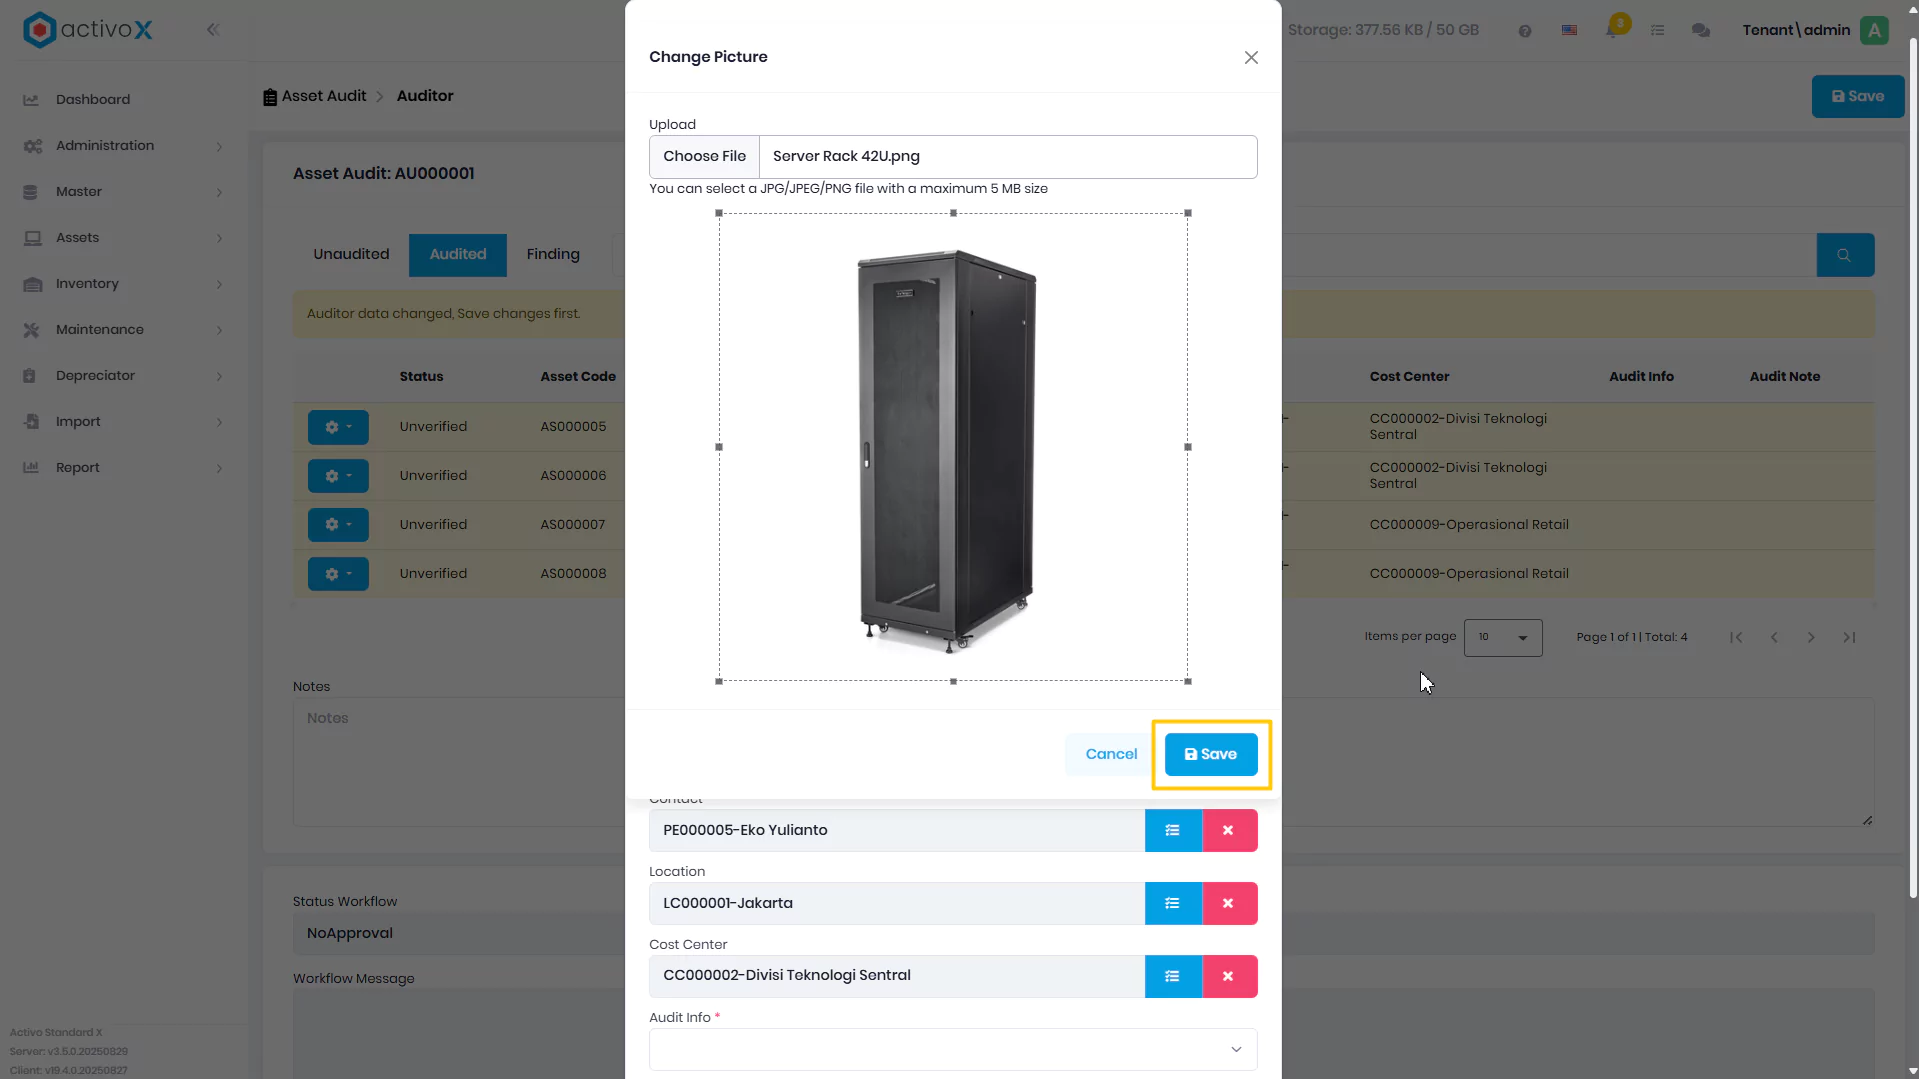Click the Status column header

[x=421, y=377]
